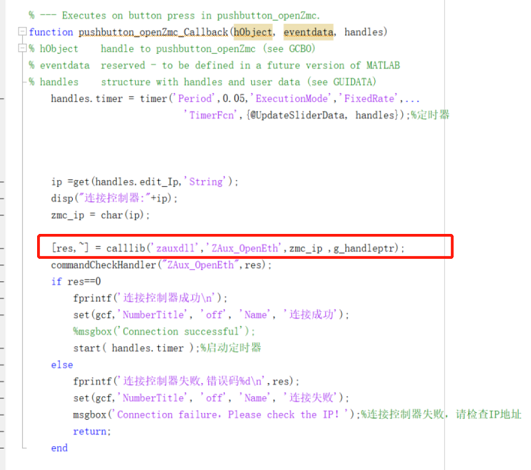Viewport: 531px width, 470px height.
Task: Click the end keyword closing the function
Action: coord(59,448)
